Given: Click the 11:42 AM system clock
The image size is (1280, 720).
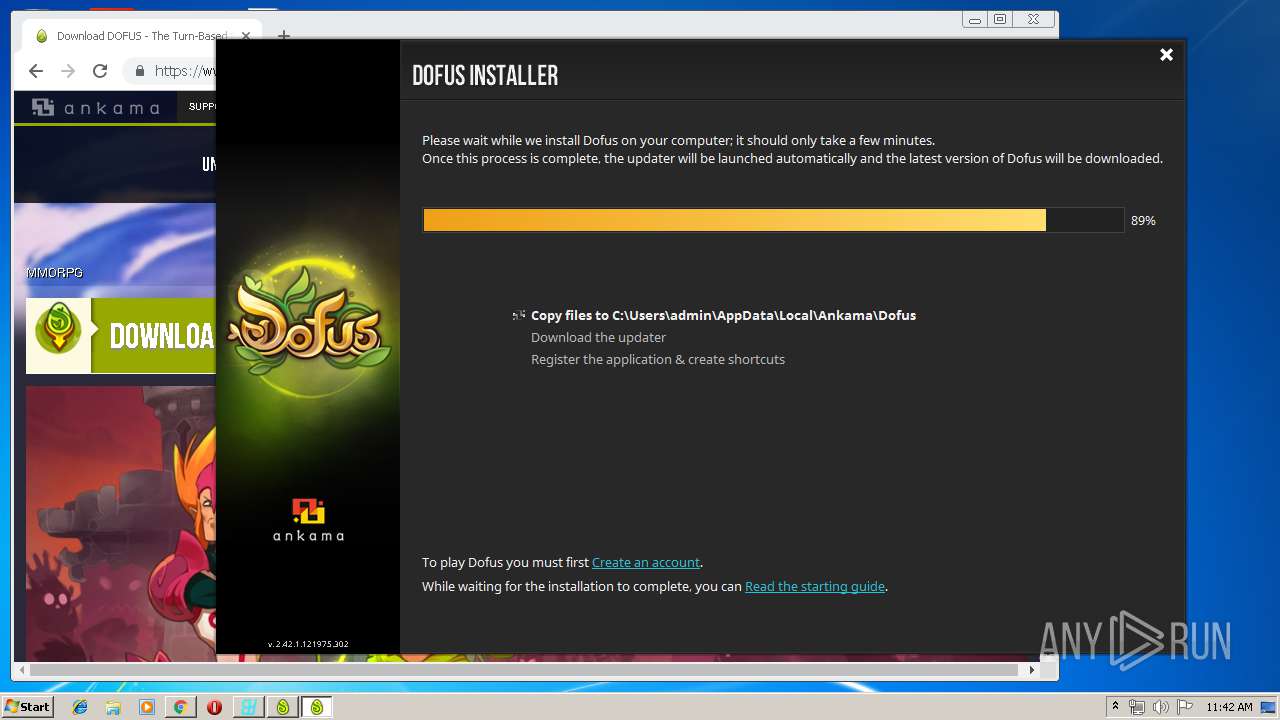Looking at the screenshot, I should [x=1229, y=707].
